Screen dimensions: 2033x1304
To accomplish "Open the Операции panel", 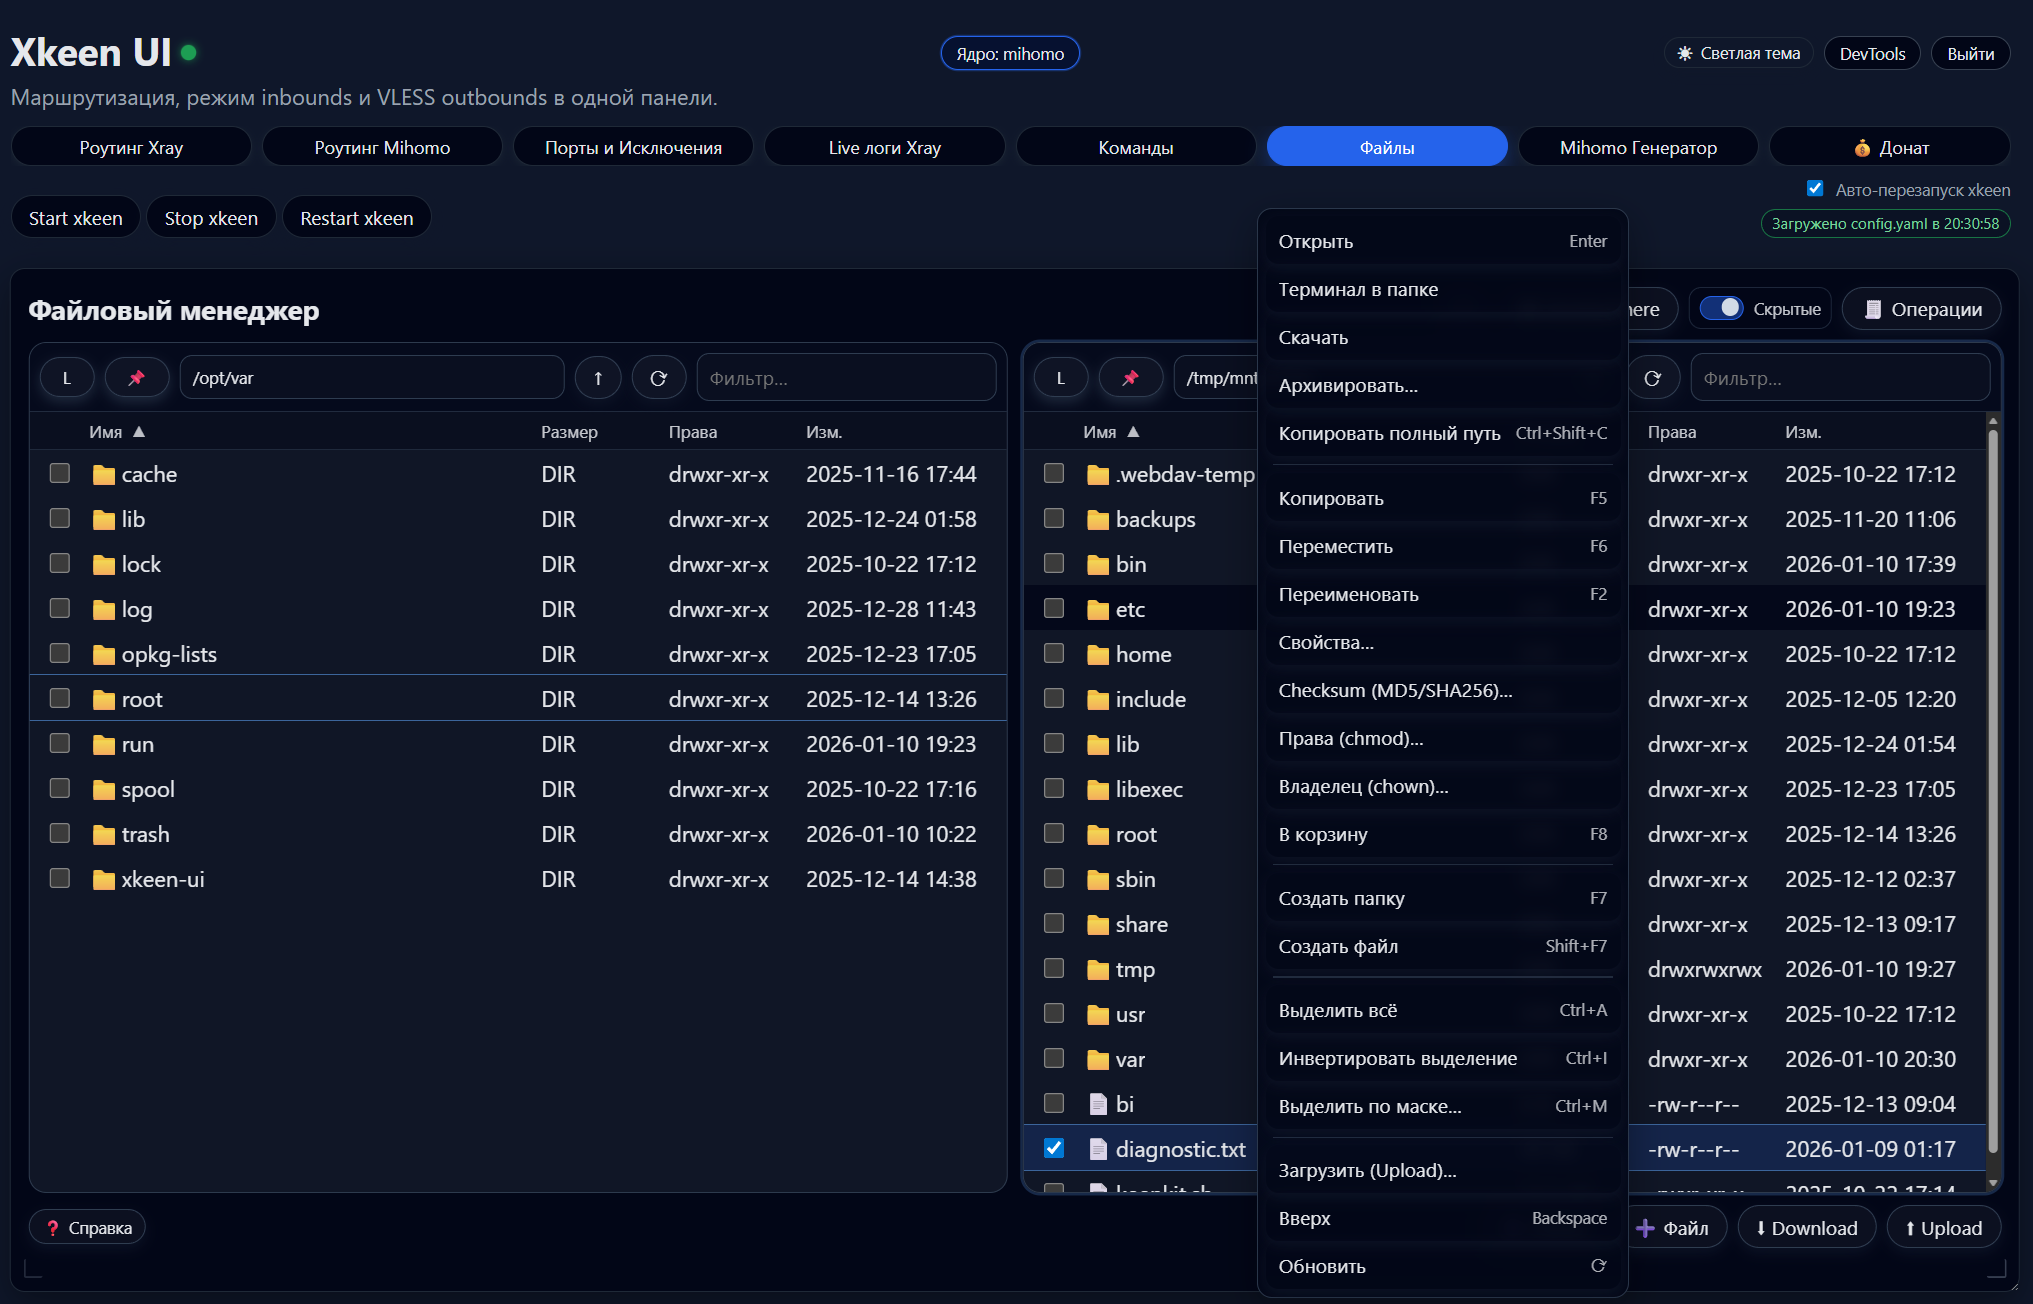I will click(1920, 309).
